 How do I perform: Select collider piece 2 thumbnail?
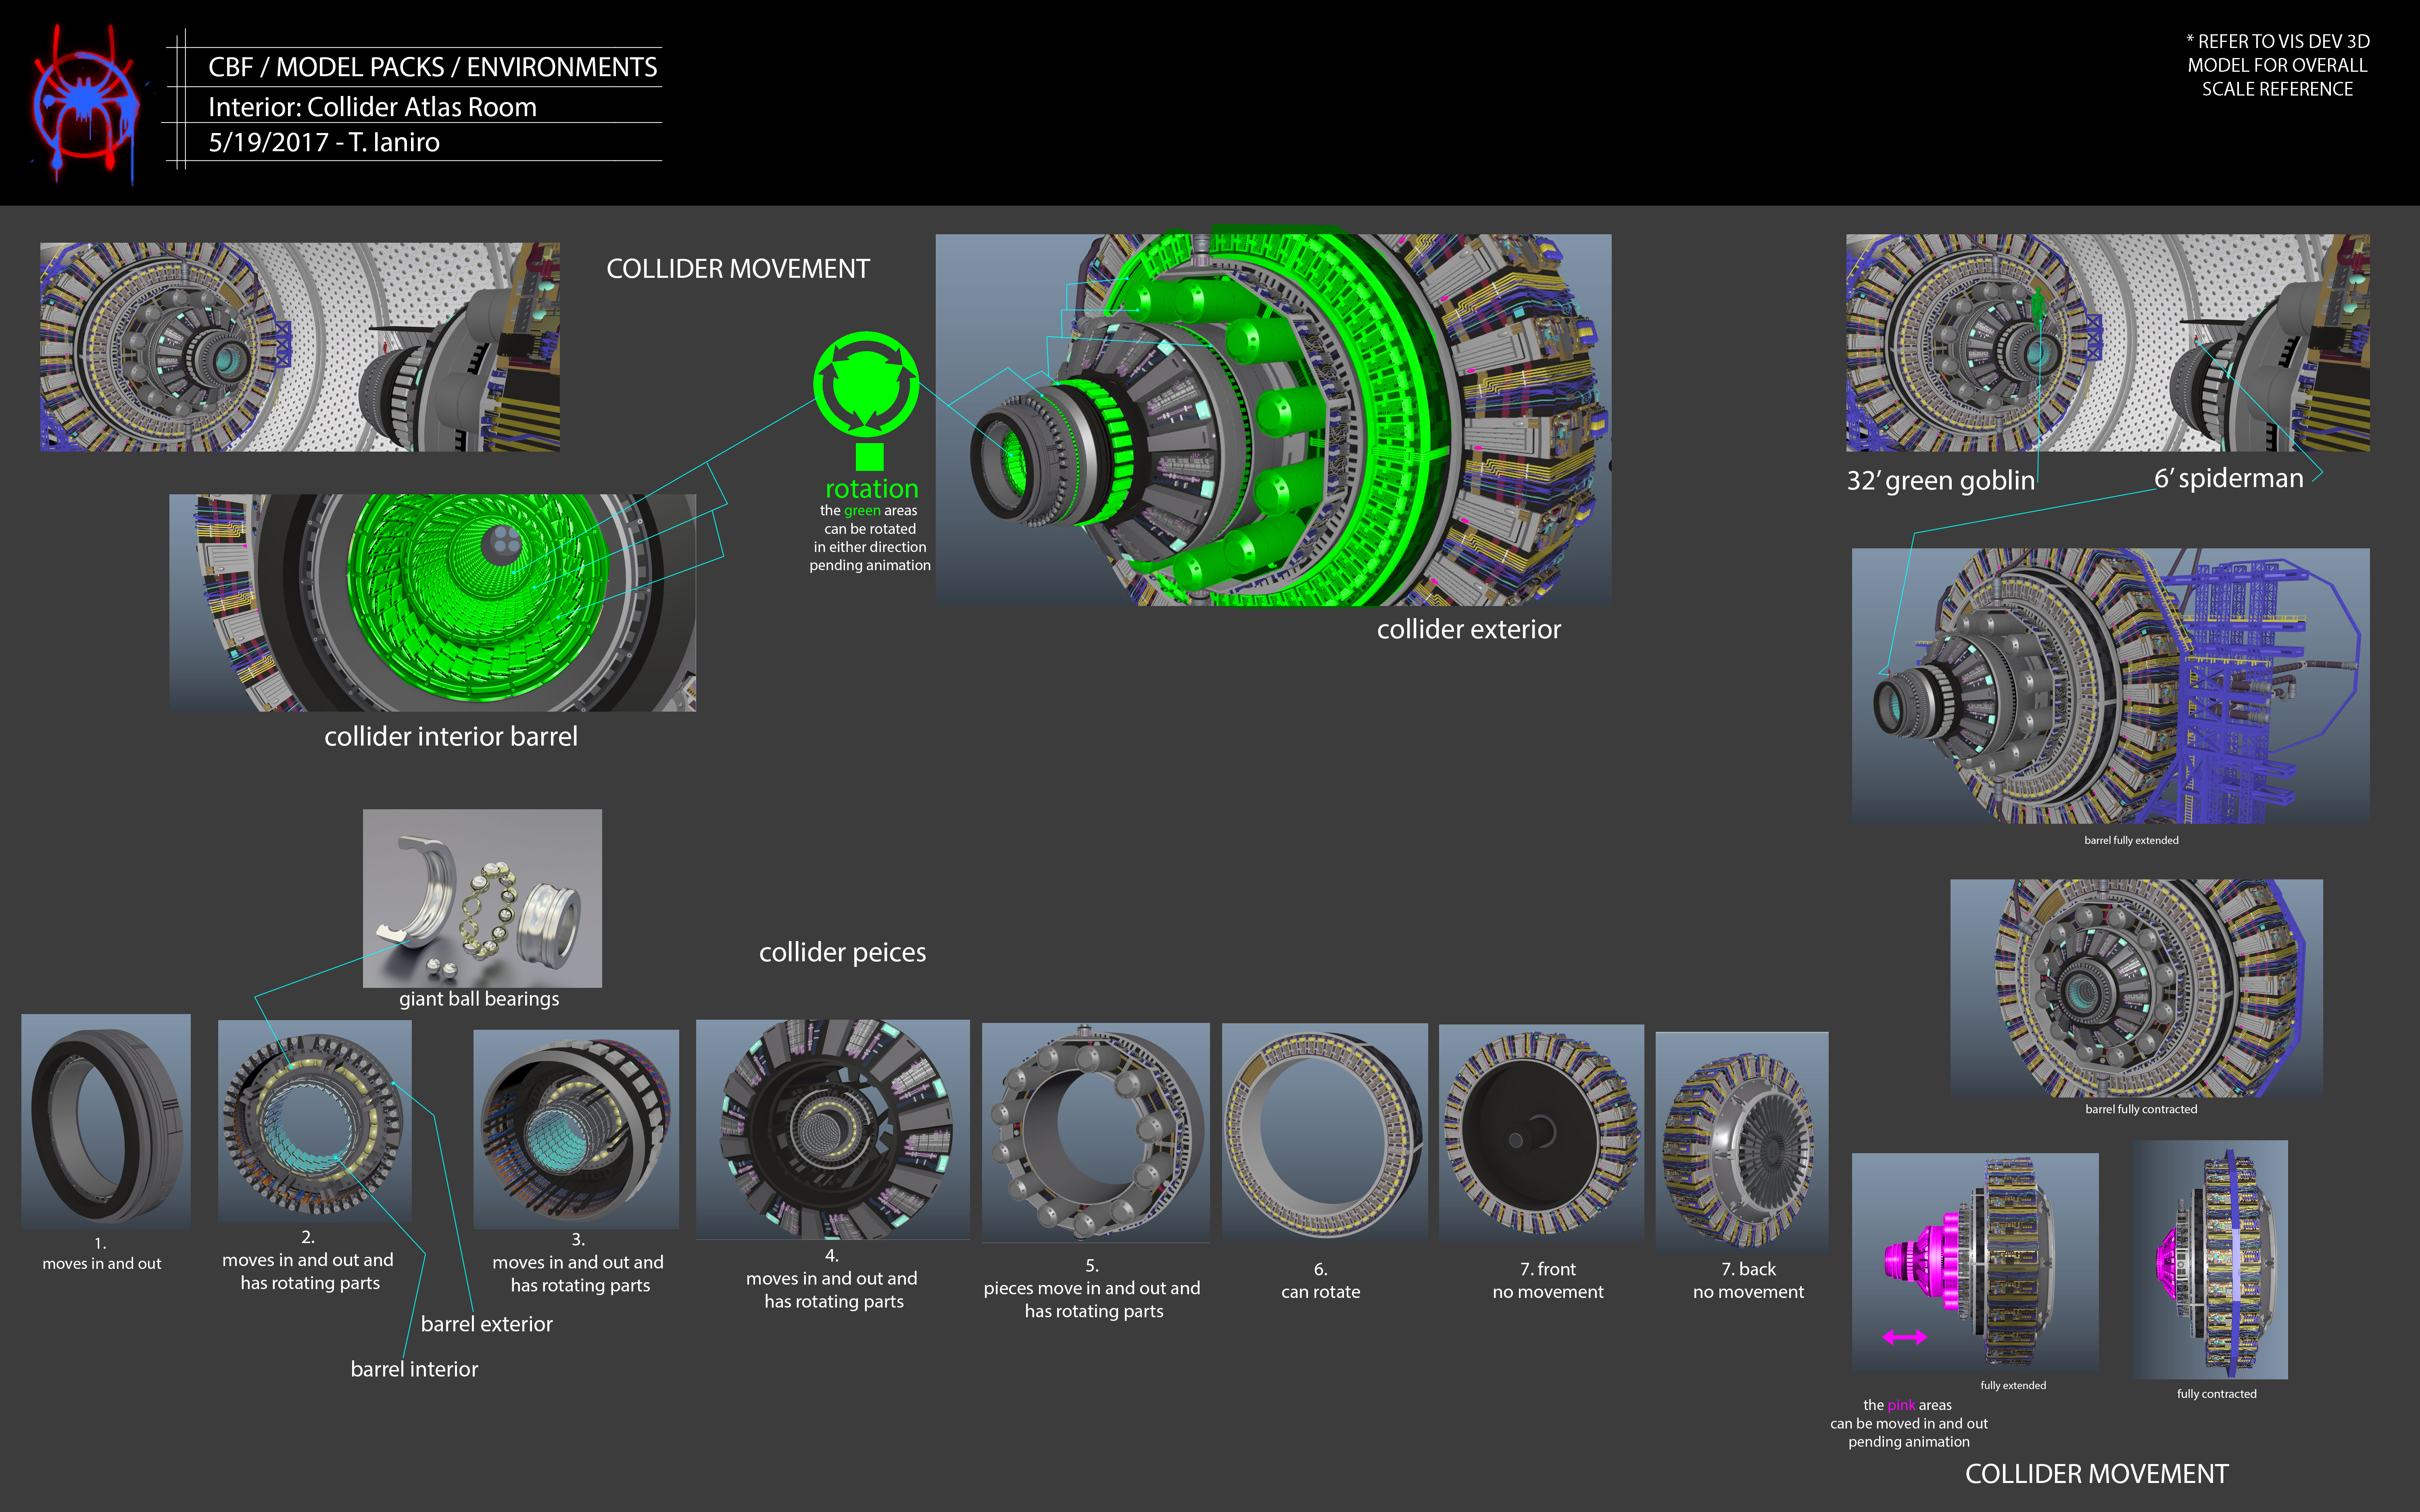pyautogui.click(x=314, y=1120)
